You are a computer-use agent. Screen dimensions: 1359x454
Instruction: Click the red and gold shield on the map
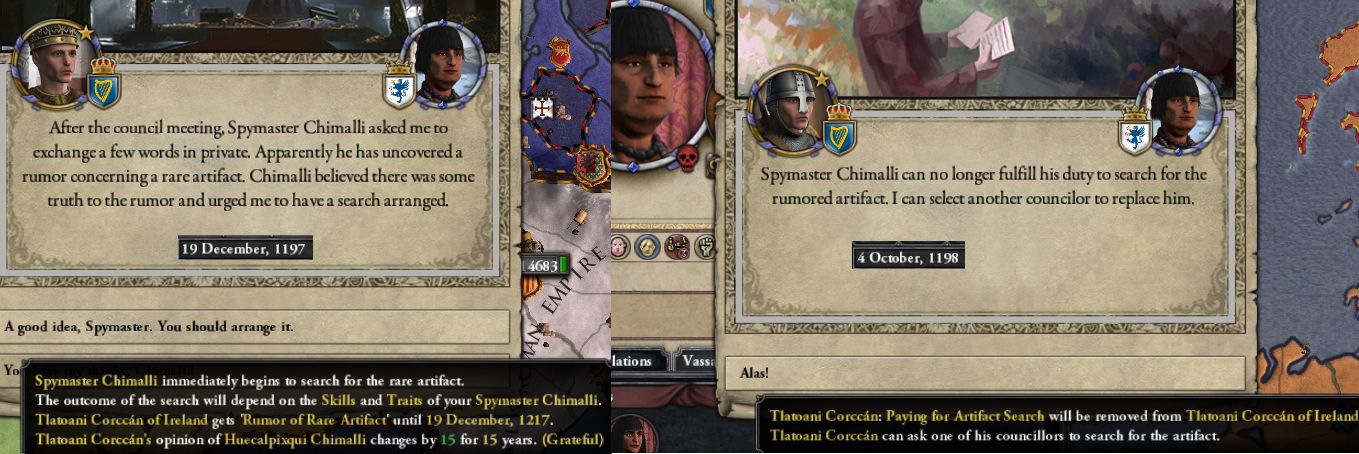[x=592, y=163]
